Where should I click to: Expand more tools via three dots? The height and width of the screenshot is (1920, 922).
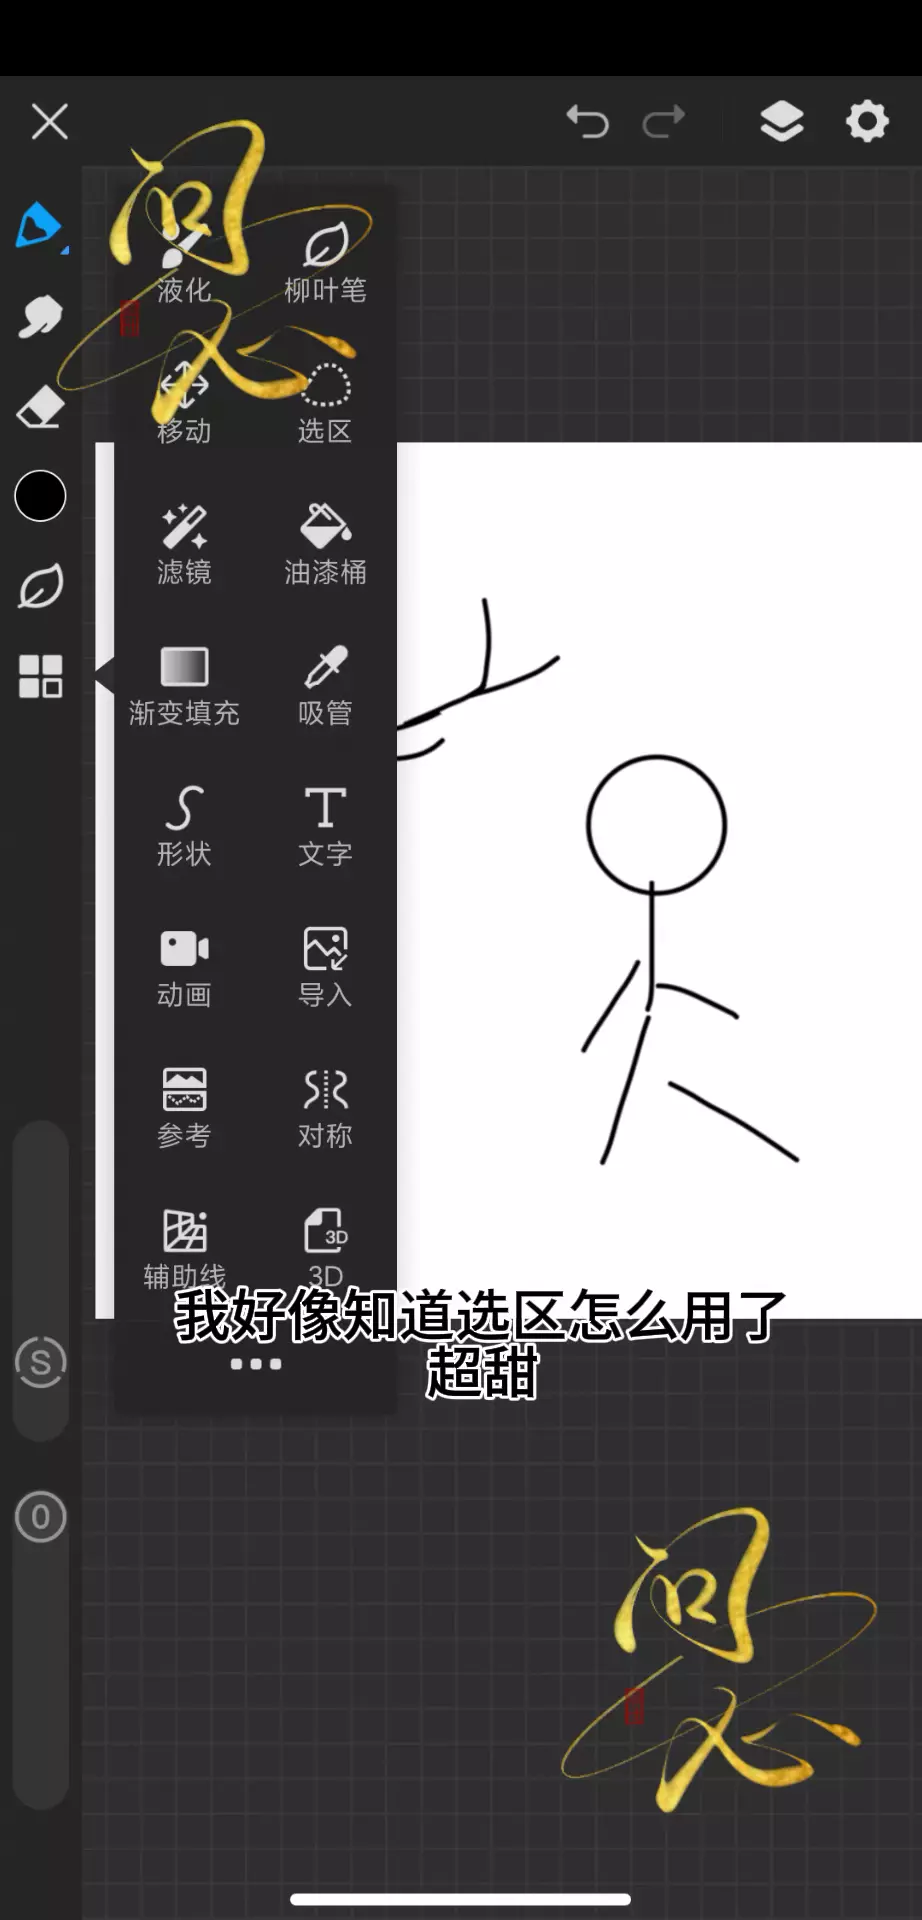pos(256,1364)
